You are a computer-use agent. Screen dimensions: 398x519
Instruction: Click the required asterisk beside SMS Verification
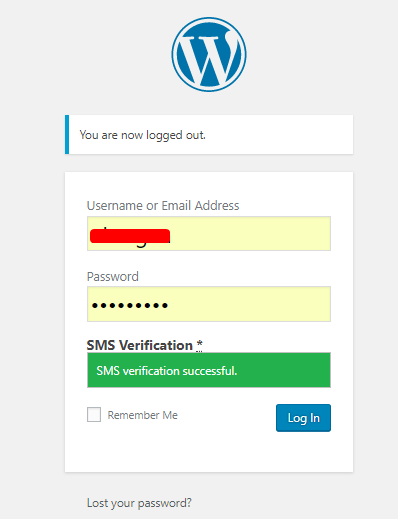point(199,344)
